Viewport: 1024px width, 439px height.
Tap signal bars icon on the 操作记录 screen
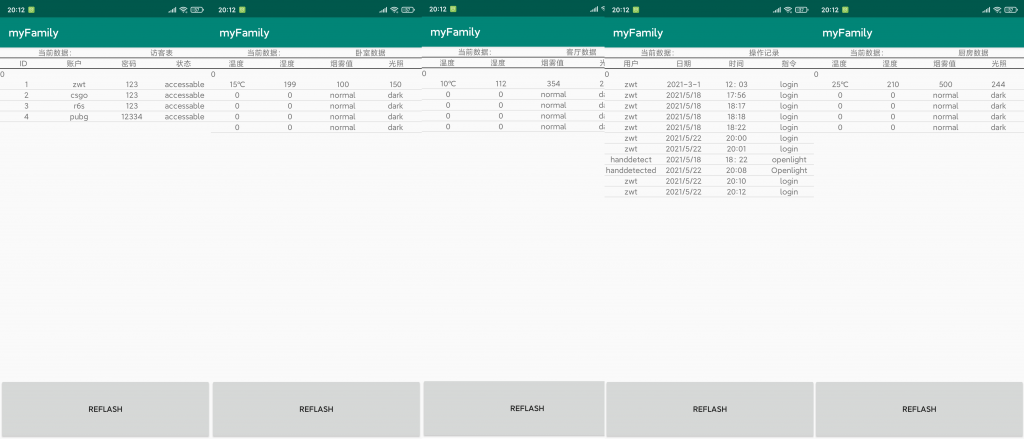(x=777, y=10)
